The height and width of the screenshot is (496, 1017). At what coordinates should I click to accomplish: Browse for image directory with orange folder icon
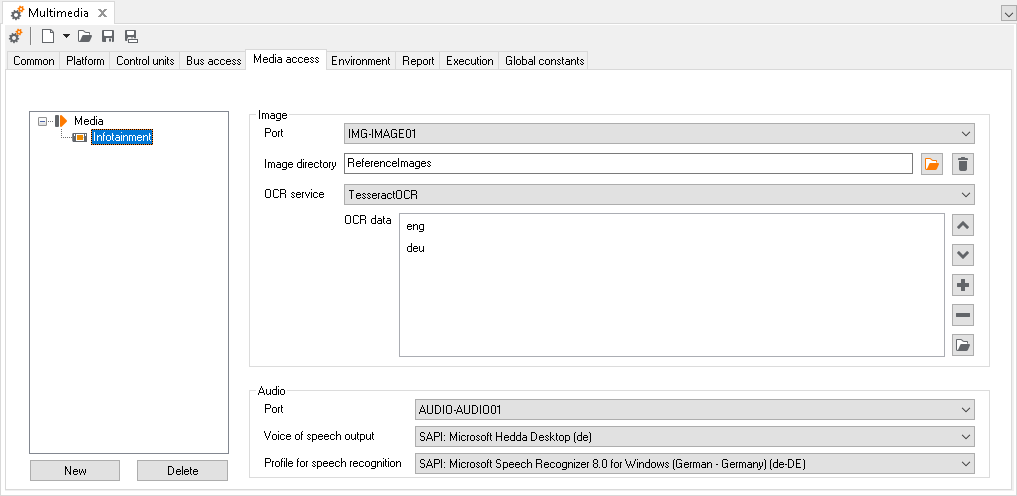(932, 164)
